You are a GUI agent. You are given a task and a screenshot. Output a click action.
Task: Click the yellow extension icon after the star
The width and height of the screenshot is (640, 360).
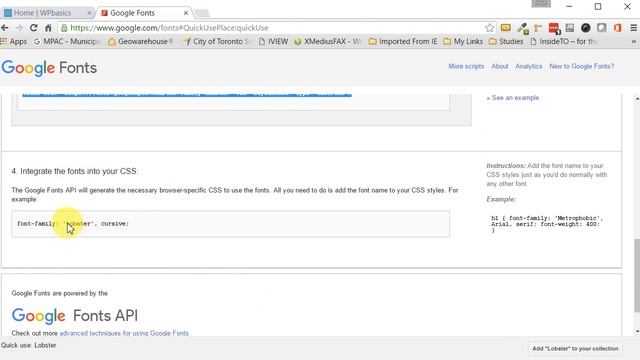(x=506, y=28)
